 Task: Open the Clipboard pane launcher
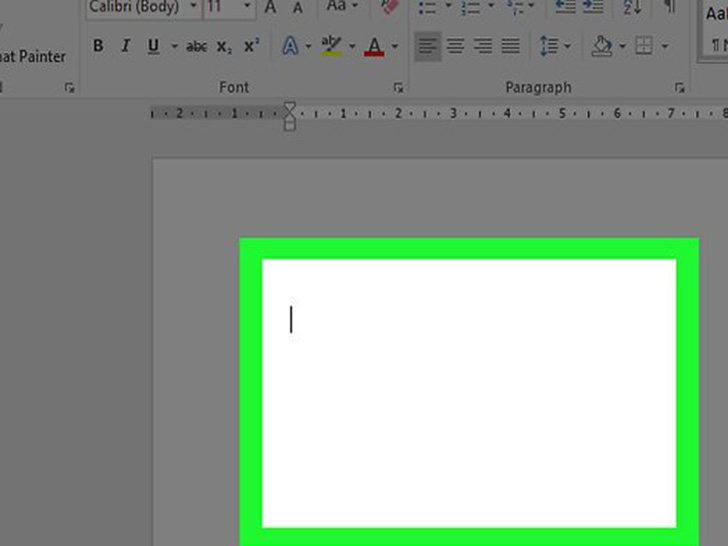coord(69,87)
